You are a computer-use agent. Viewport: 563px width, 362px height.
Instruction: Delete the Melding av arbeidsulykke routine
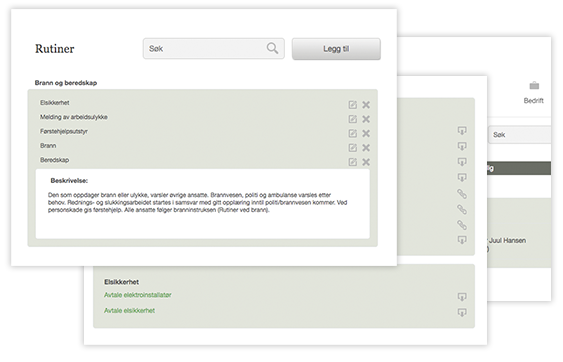tap(366, 119)
